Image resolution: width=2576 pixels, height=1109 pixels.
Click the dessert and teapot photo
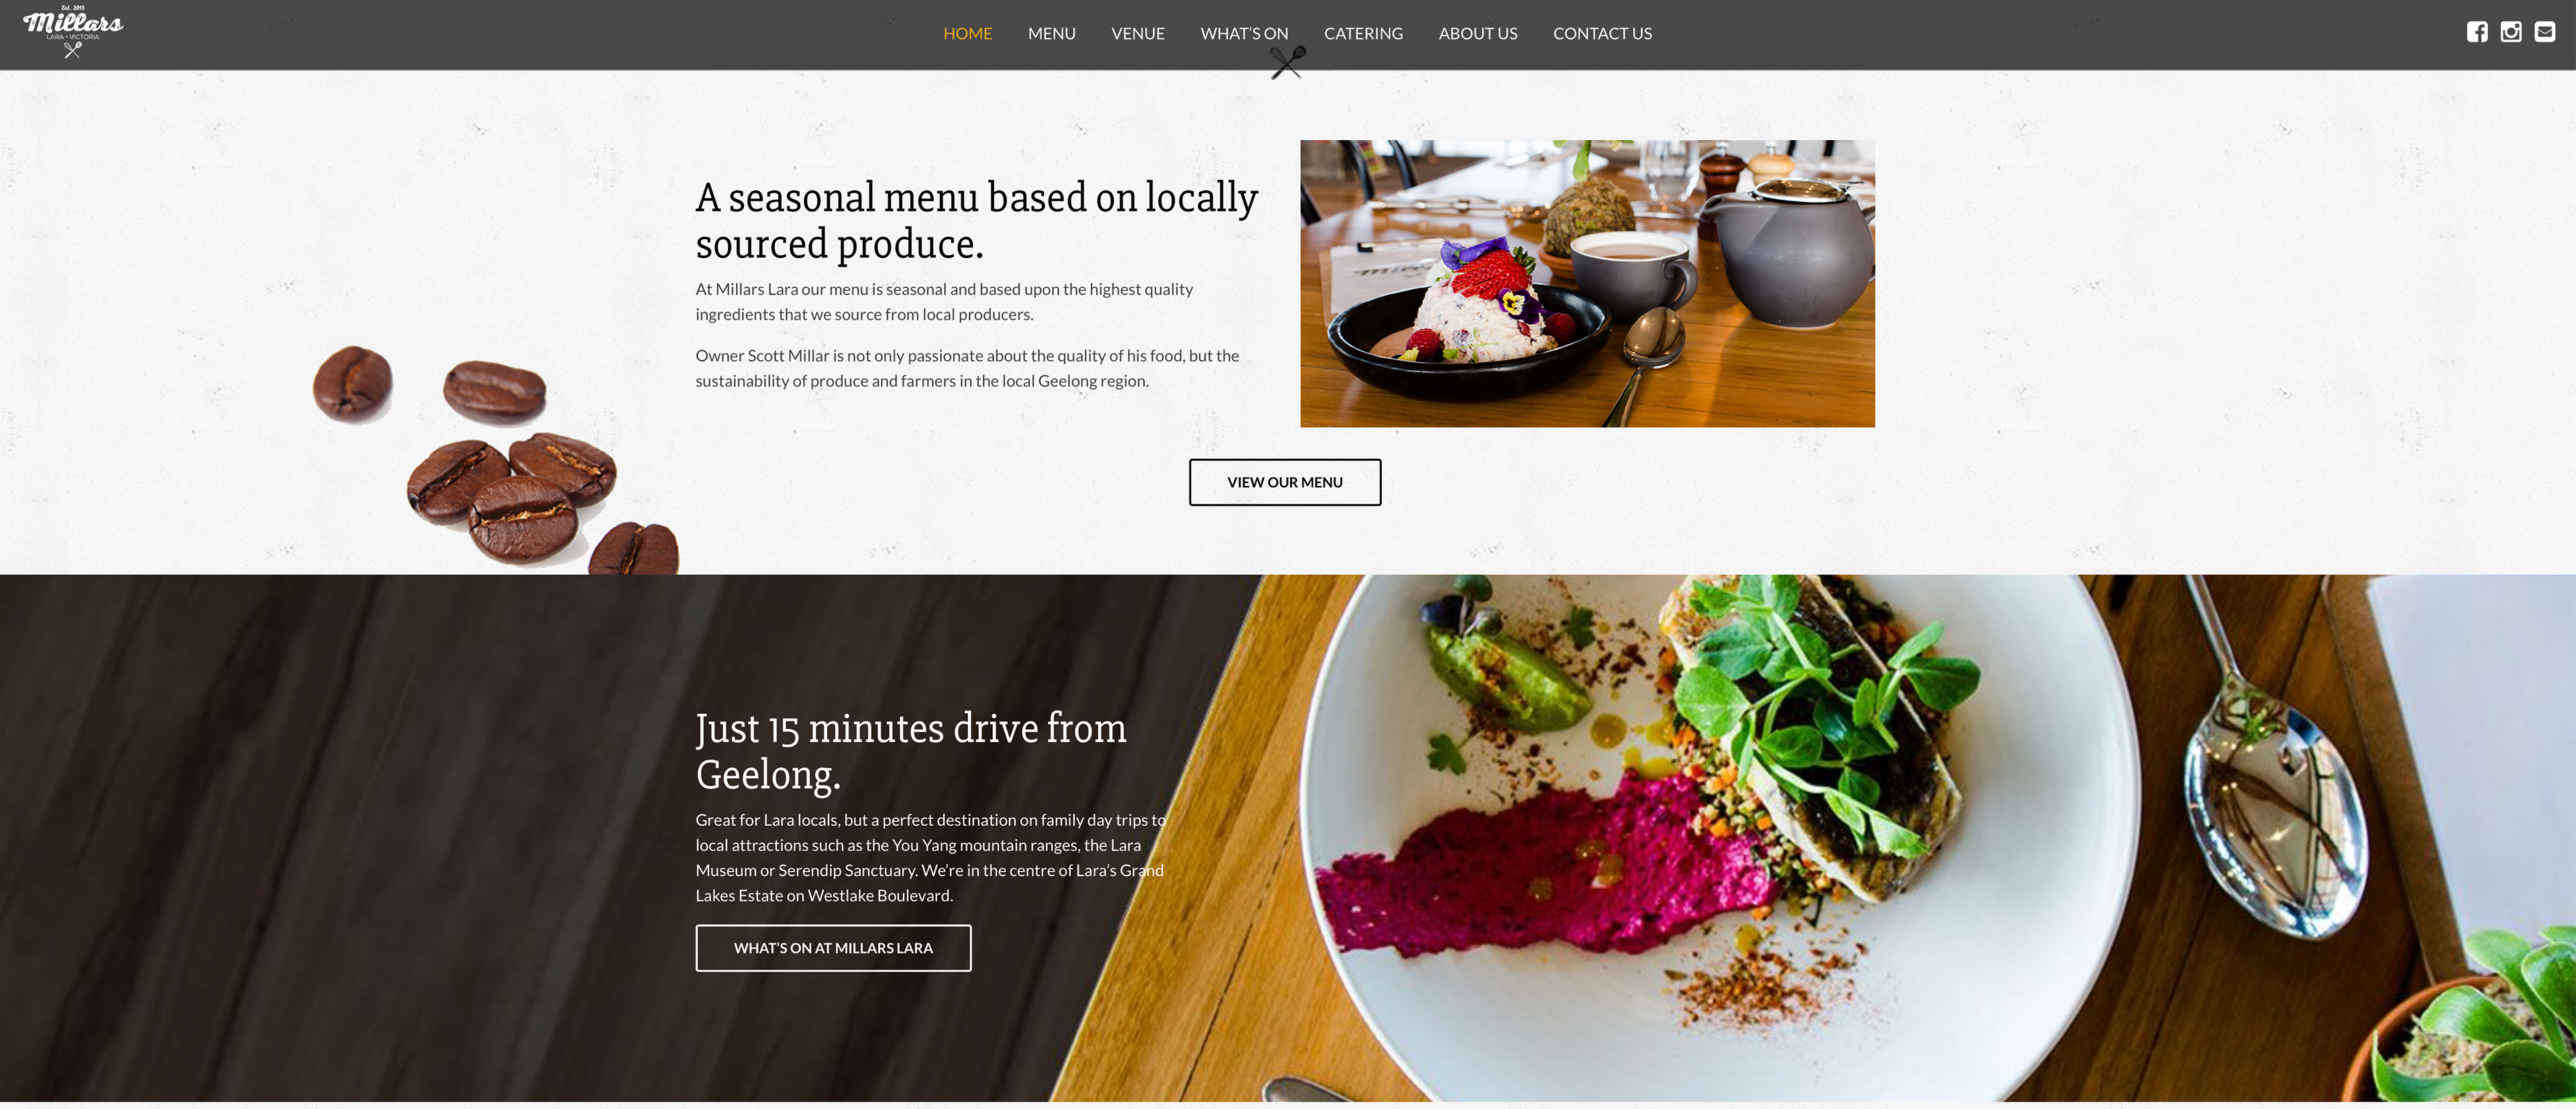coord(1587,284)
